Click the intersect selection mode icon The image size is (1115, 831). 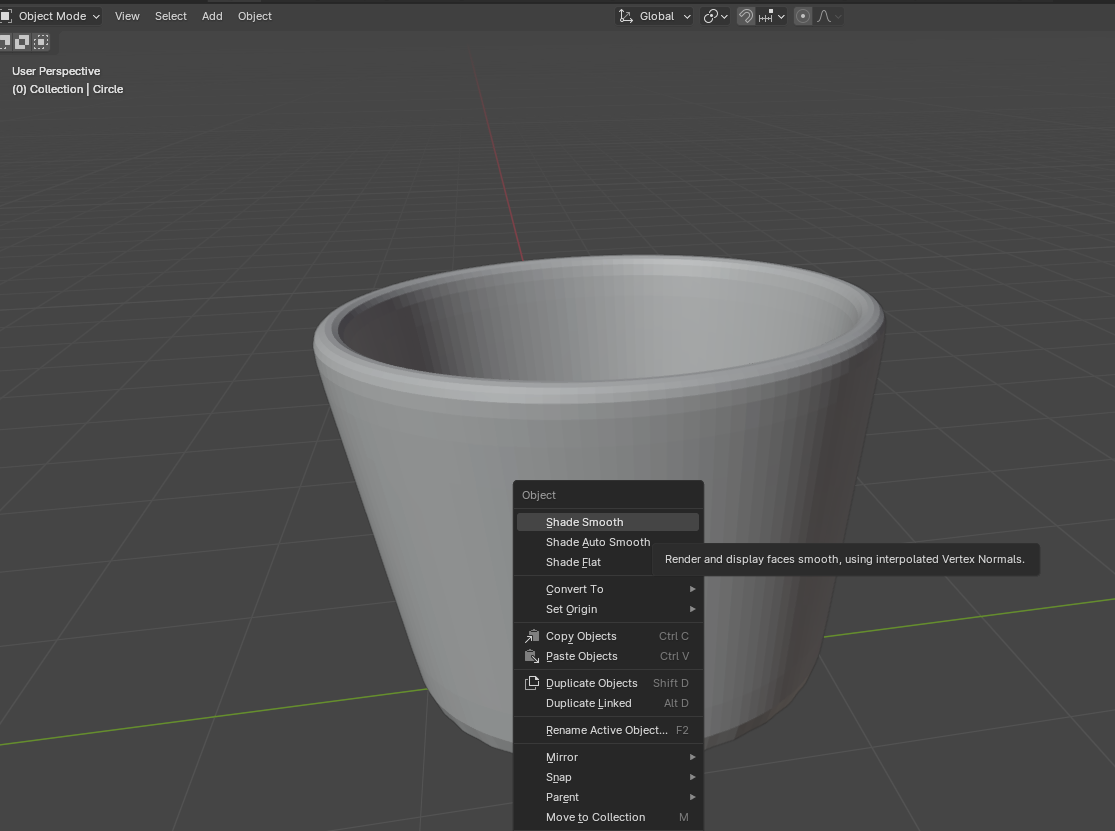point(41,42)
